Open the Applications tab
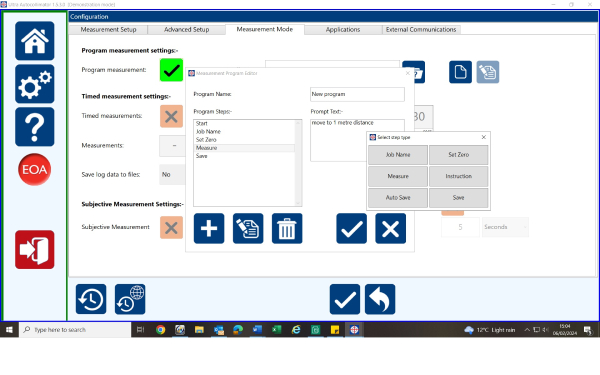This screenshot has width=600, height=375. (343, 29)
